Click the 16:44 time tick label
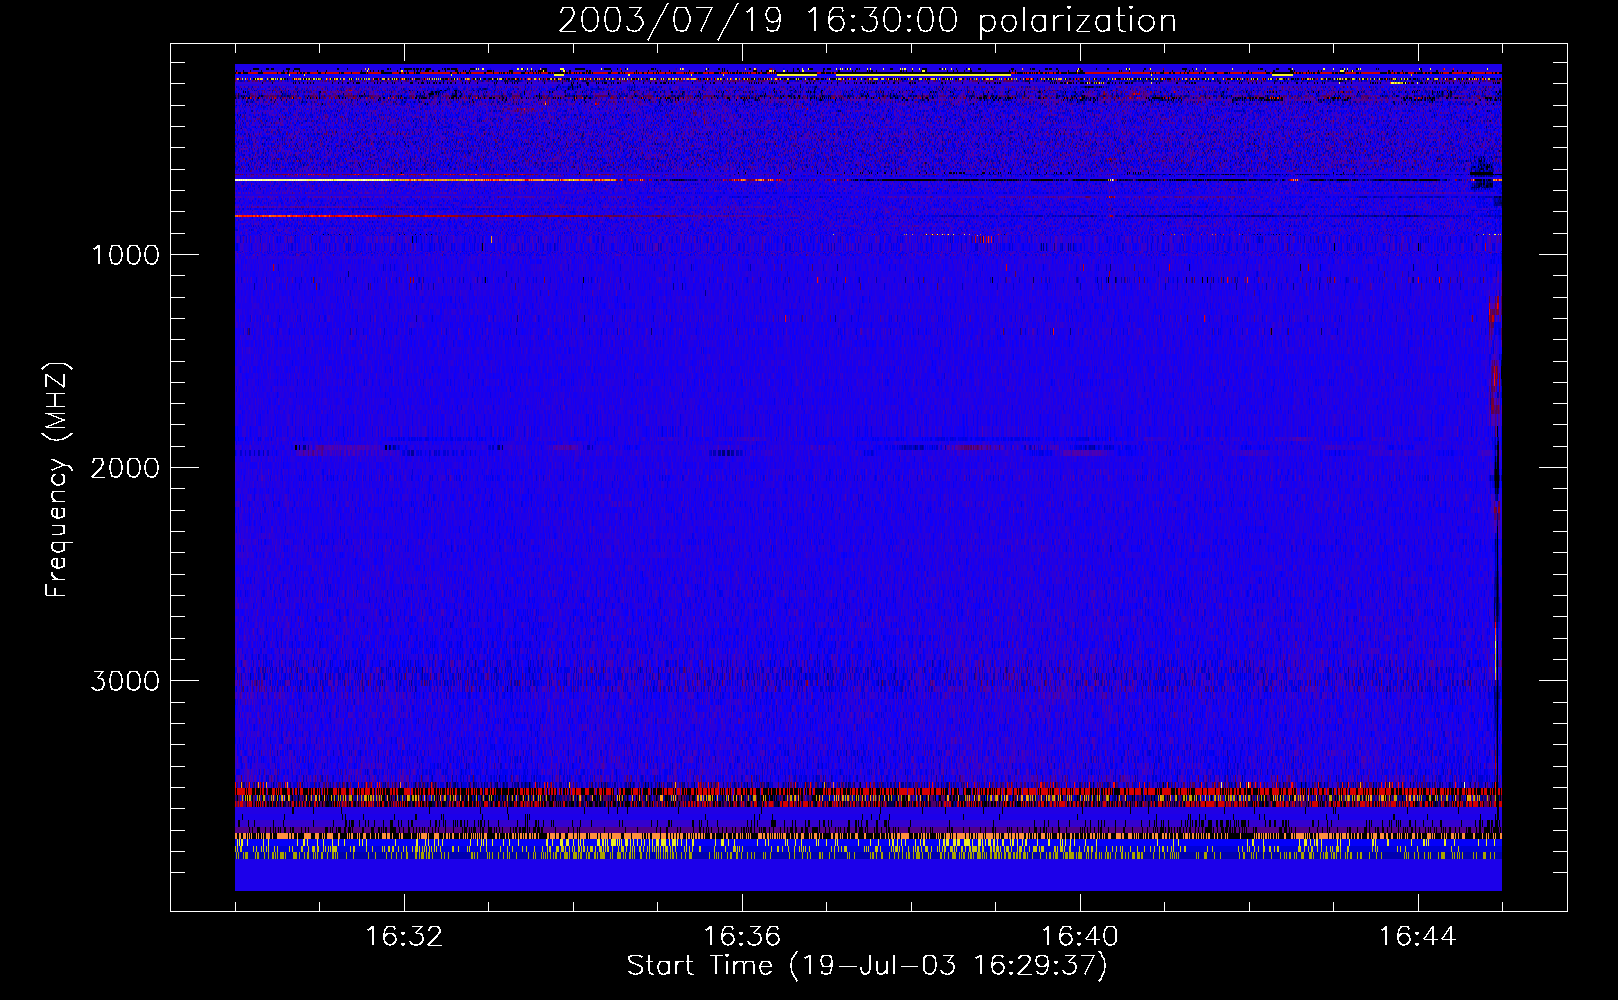Screen dimensions: 1618x1000 coord(1418,937)
